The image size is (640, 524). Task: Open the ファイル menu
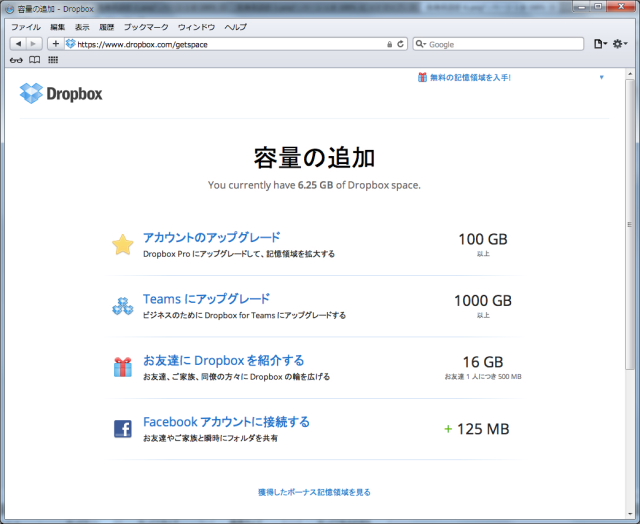(25, 26)
